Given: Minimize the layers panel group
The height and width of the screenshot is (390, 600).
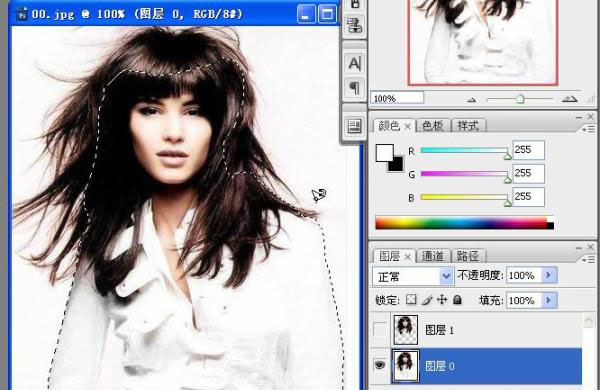Looking at the screenshot, I should (x=579, y=248).
